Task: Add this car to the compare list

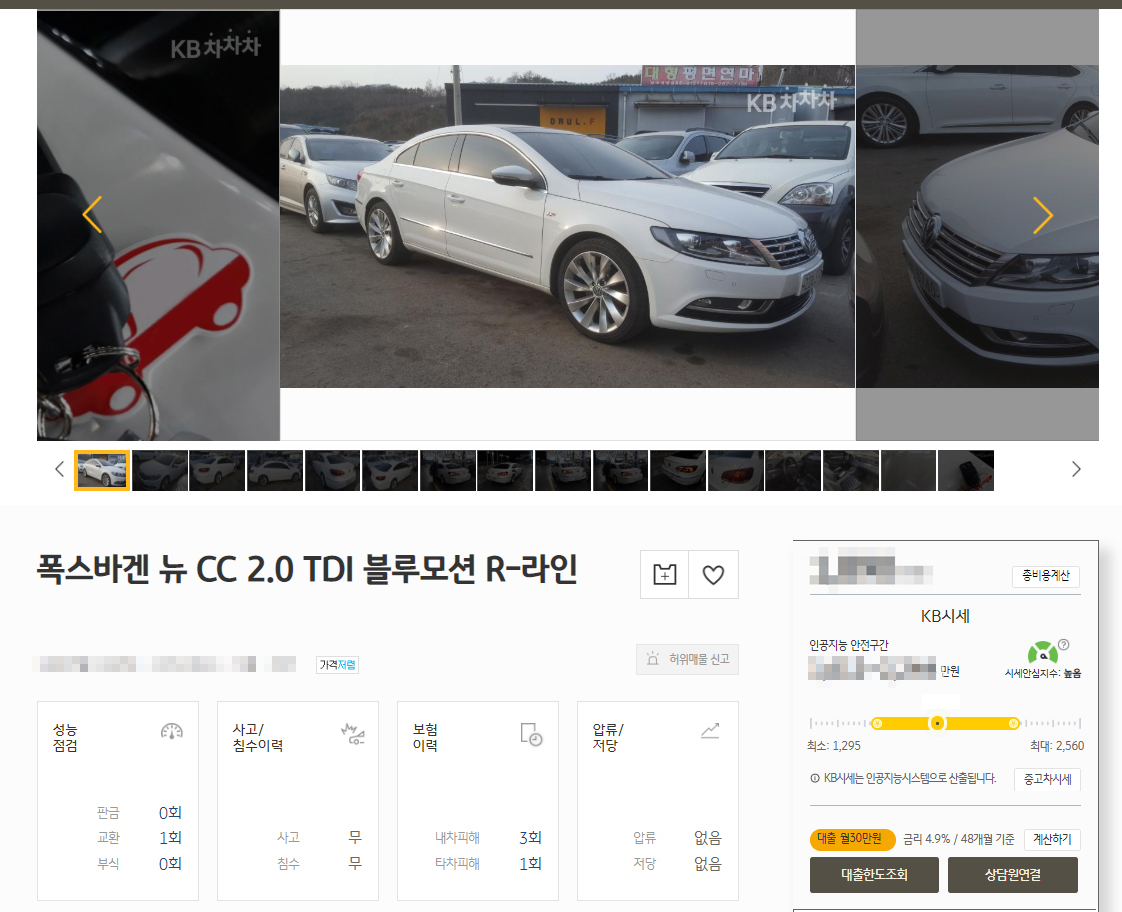Action: pos(664,574)
